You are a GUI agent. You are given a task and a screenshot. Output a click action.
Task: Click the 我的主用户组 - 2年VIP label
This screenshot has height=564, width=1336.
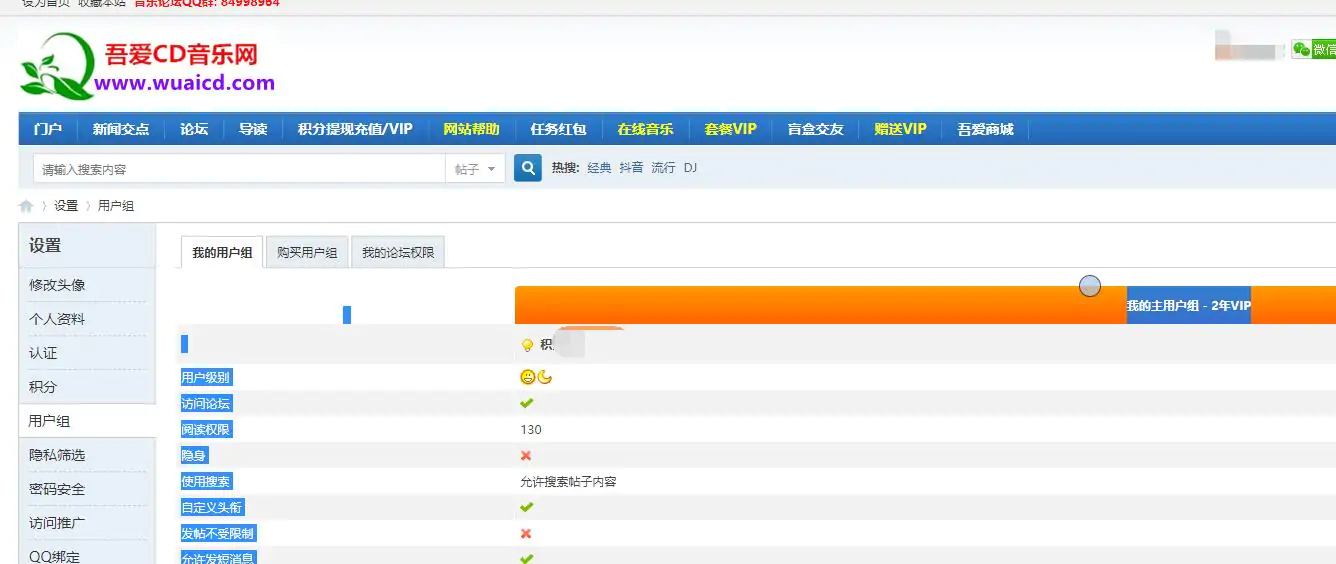tap(1188, 305)
